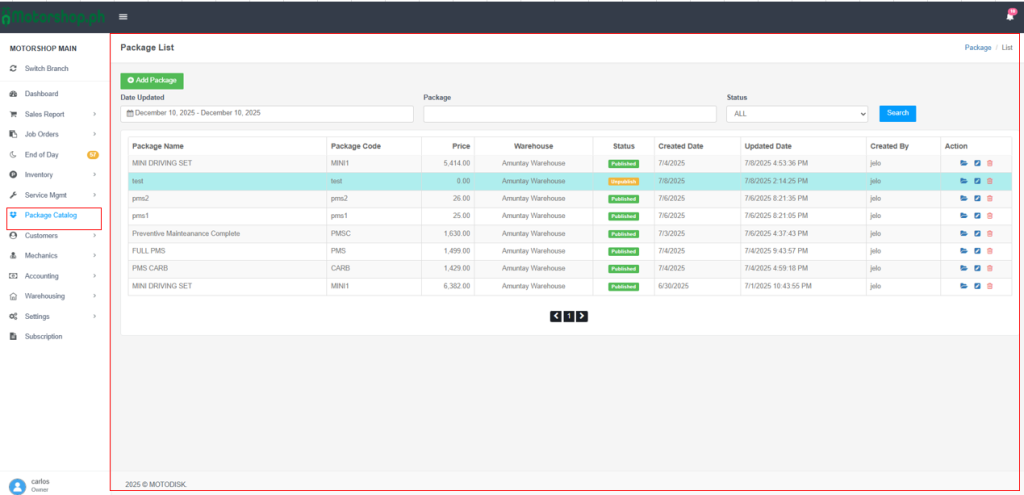1024x495 pixels.
Task: Click the Package breadcrumb link
Action: pyautogui.click(x=977, y=48)
